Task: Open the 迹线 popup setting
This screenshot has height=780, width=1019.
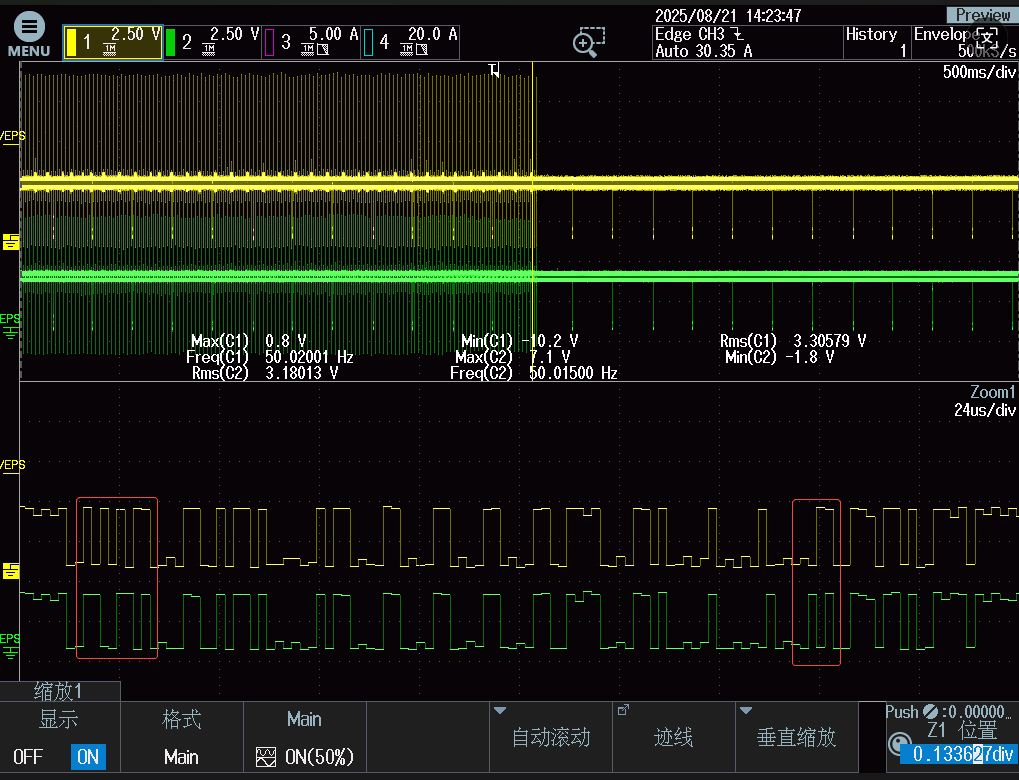Action: [673, 737]
